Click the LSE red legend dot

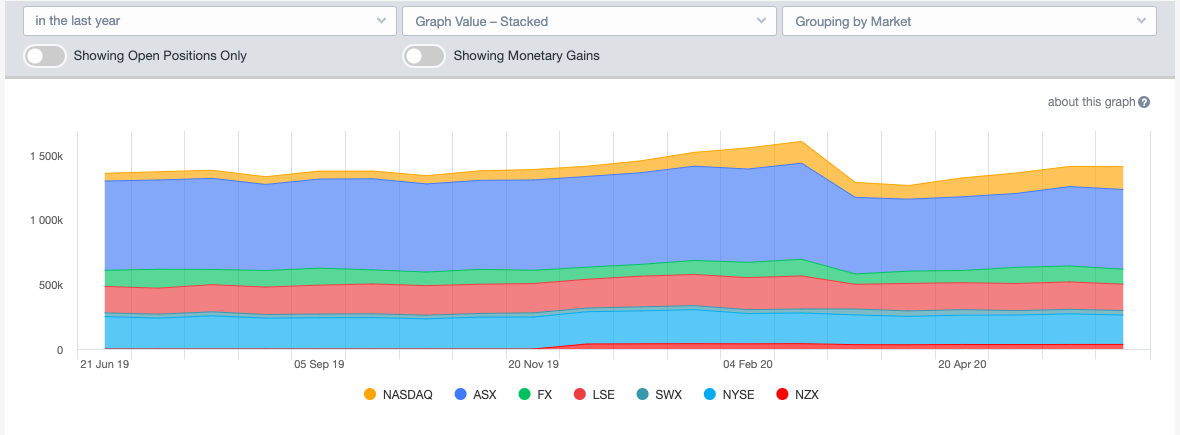tap(579, 395)
